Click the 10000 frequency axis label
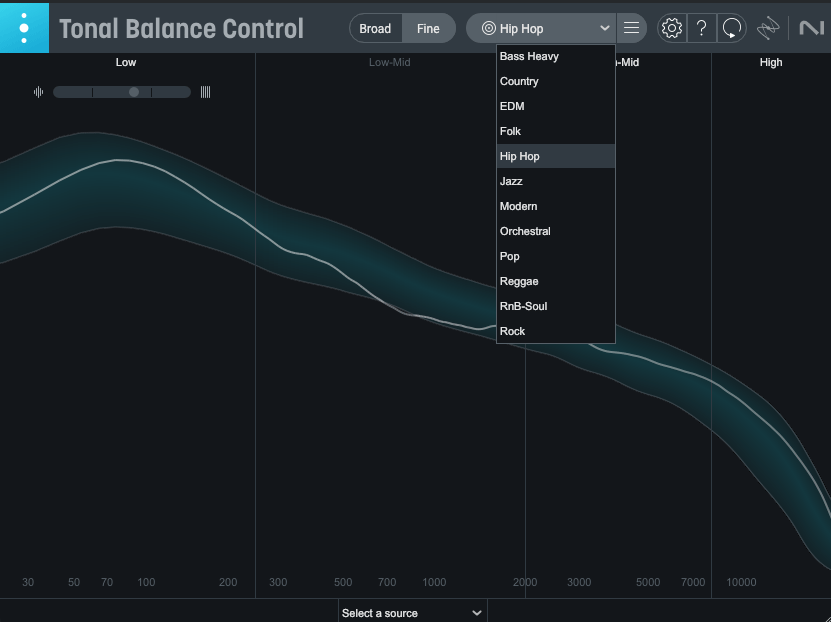This screenshot has height=622, width=831. coord(741,582)
